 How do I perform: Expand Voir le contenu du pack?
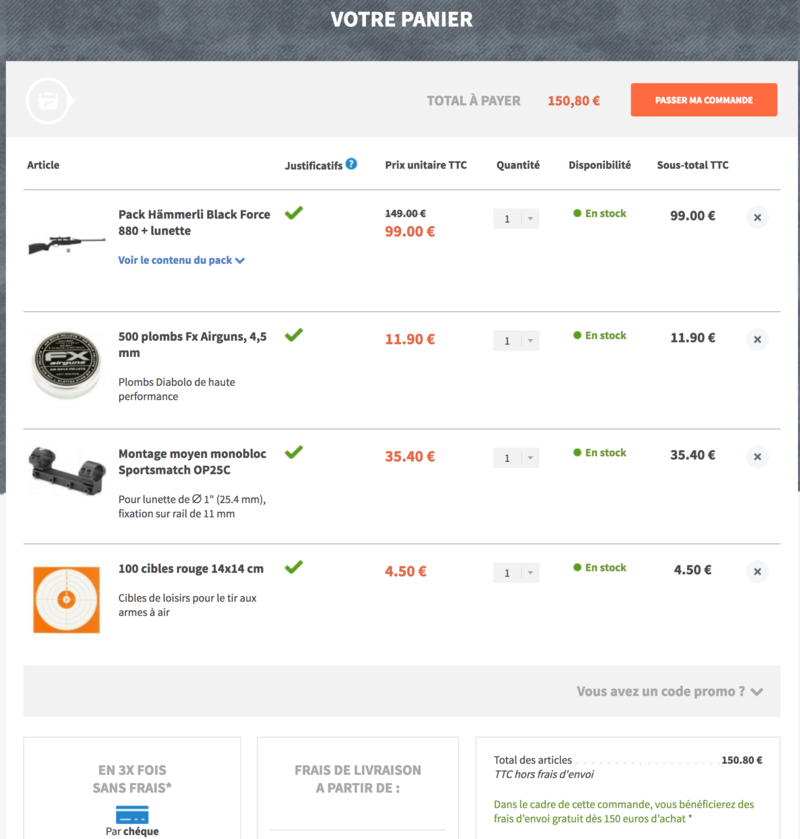click(x=181, y=260)
